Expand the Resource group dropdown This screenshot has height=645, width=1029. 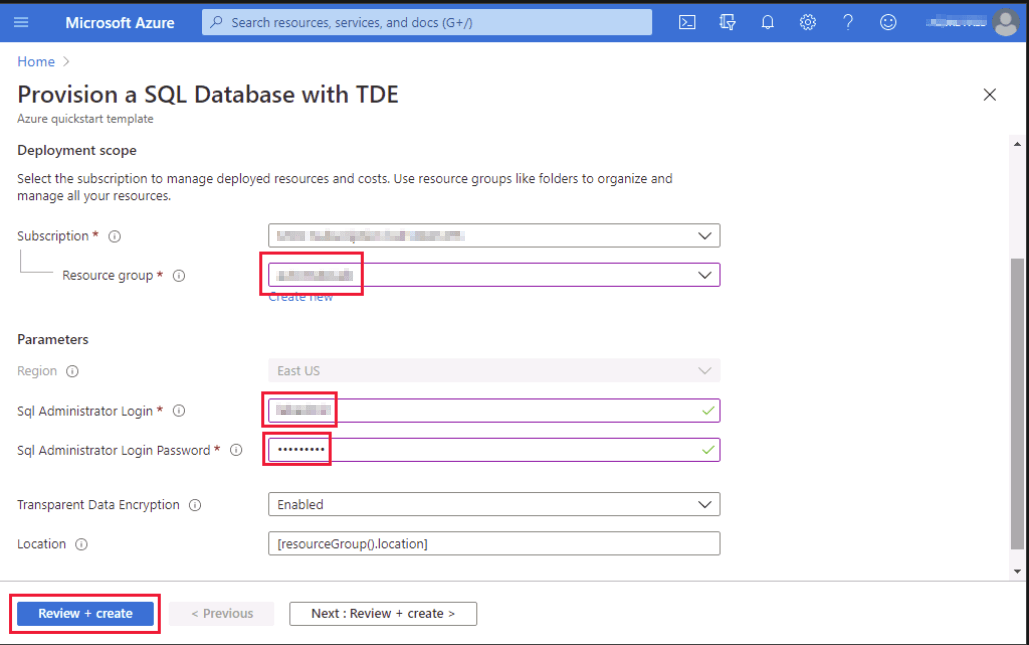[705, 275]
